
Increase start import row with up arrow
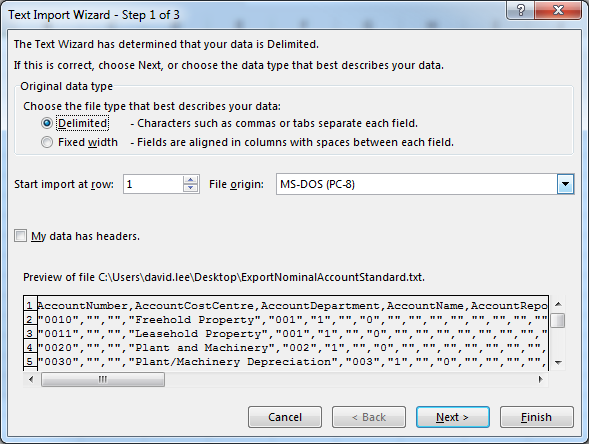pyautogui.click(x=190, y=180)
